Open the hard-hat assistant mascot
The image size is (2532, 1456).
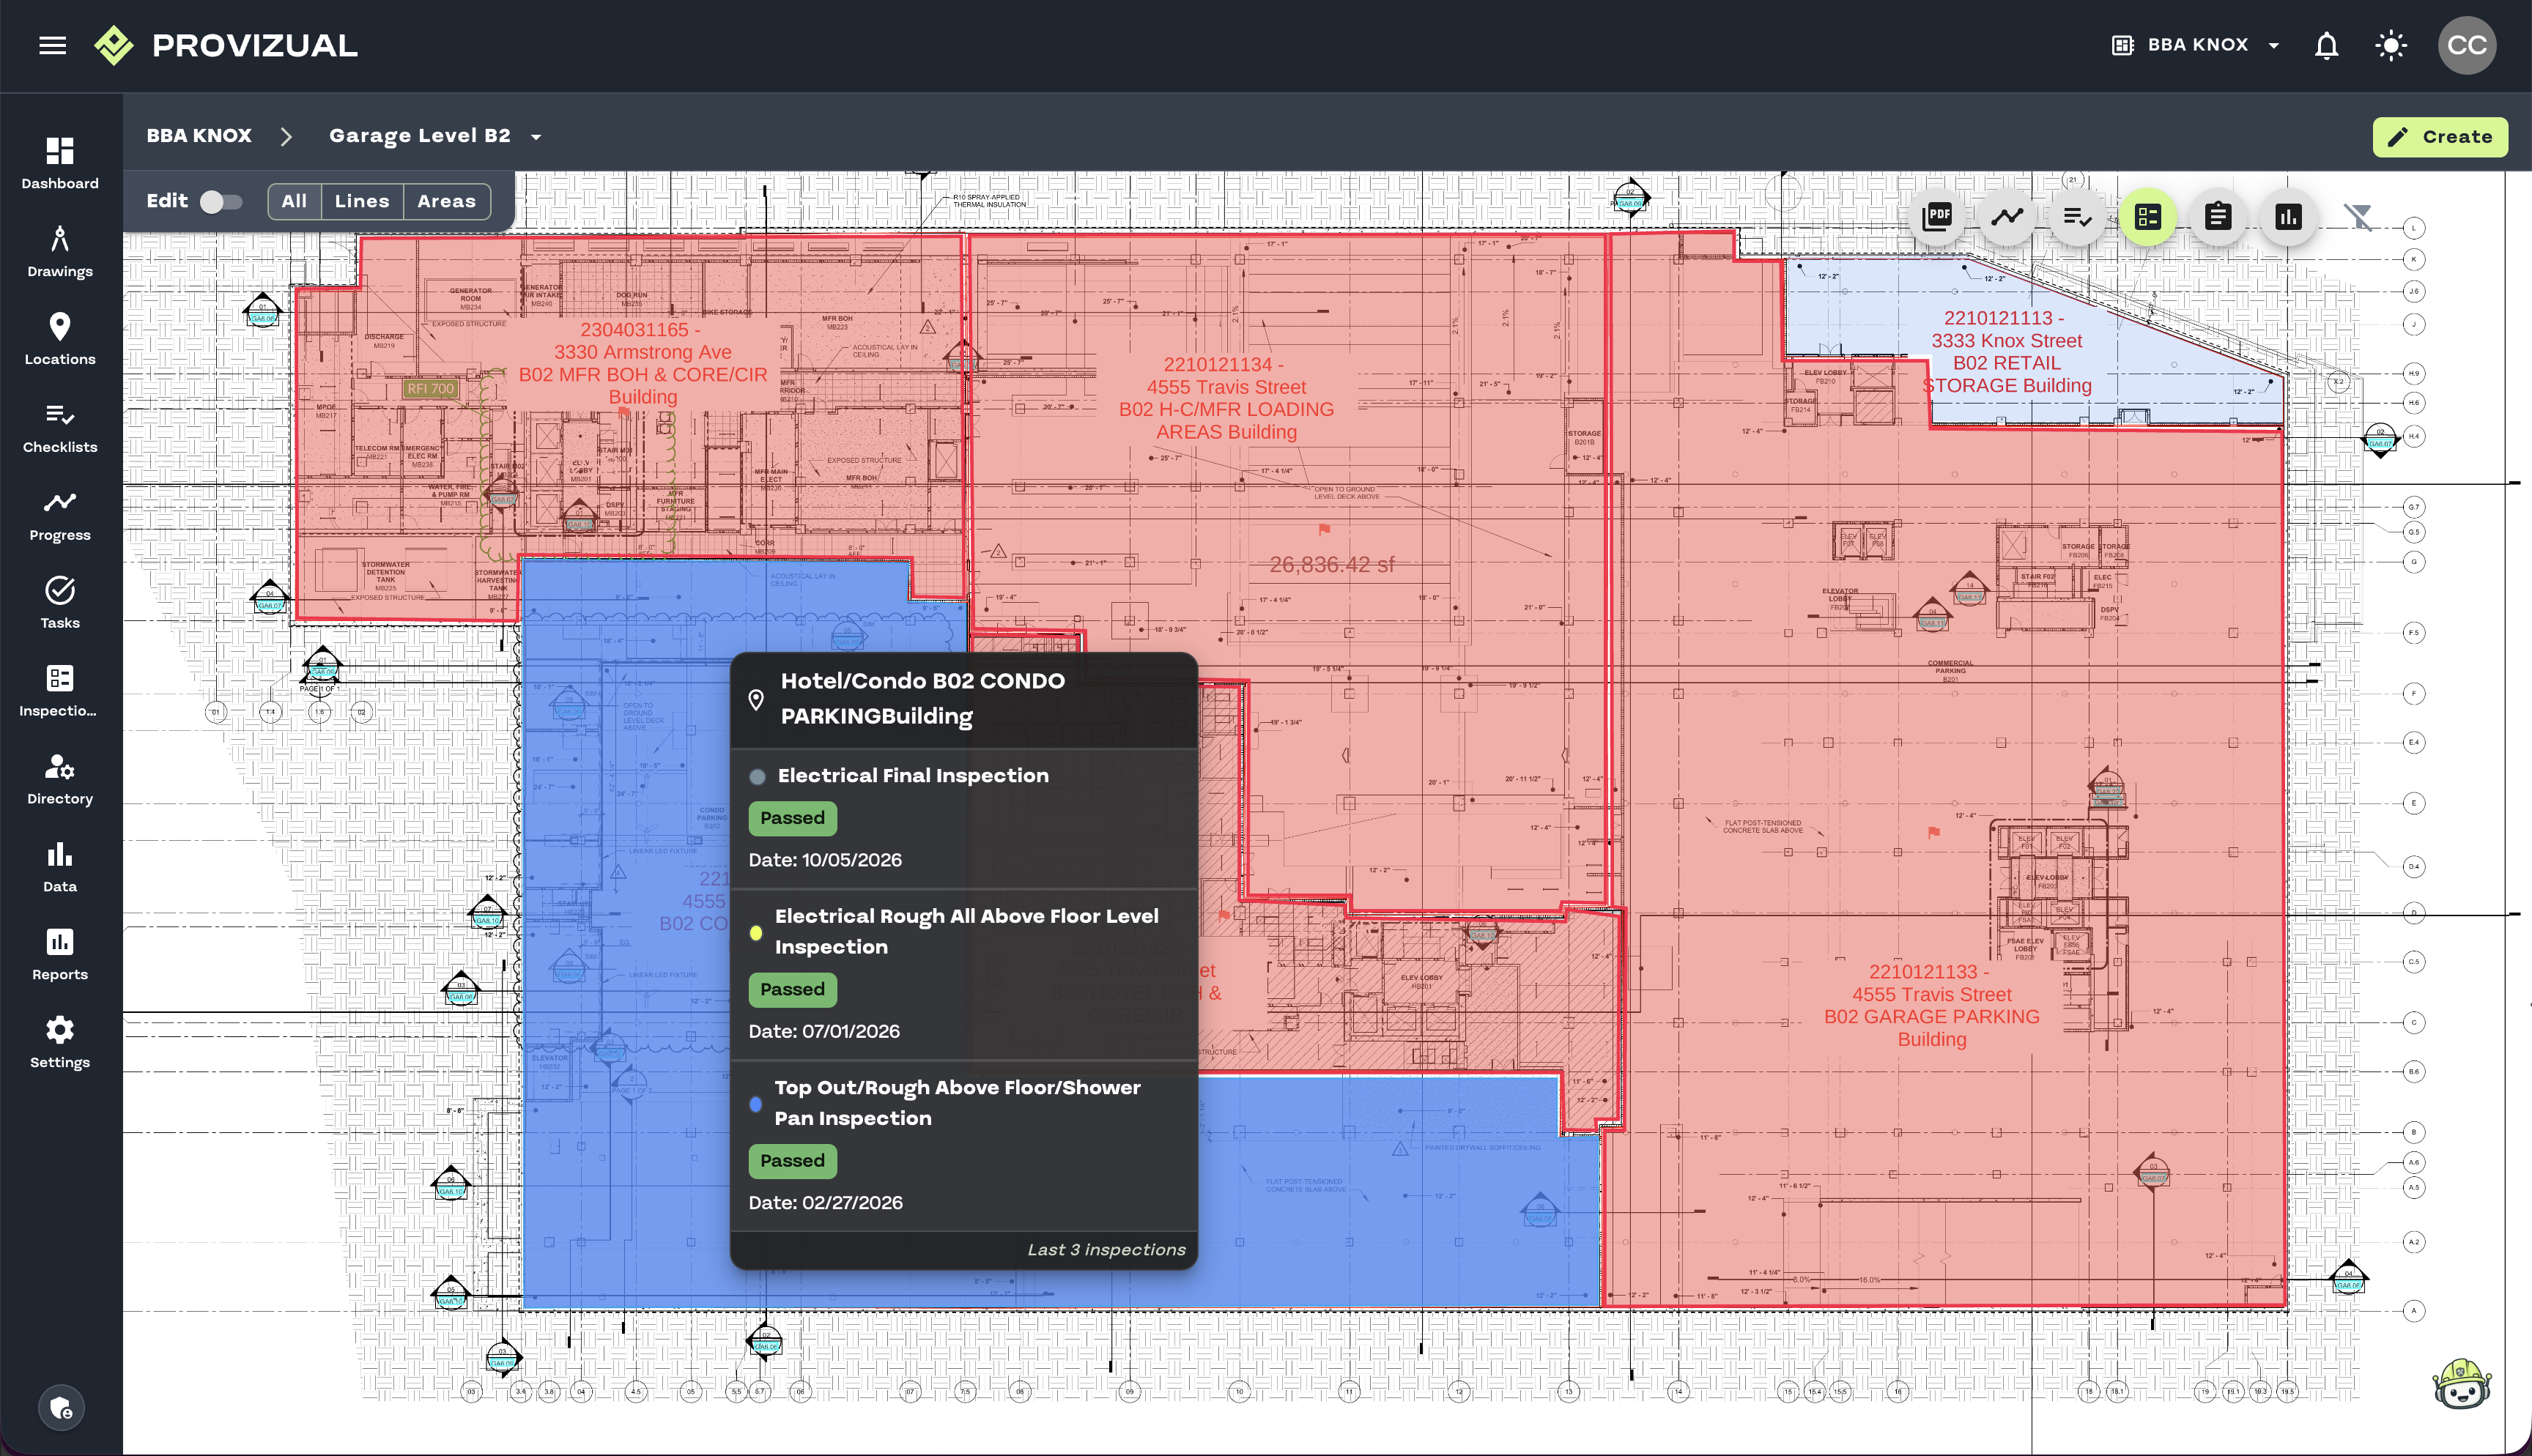pos(2462,1384)
